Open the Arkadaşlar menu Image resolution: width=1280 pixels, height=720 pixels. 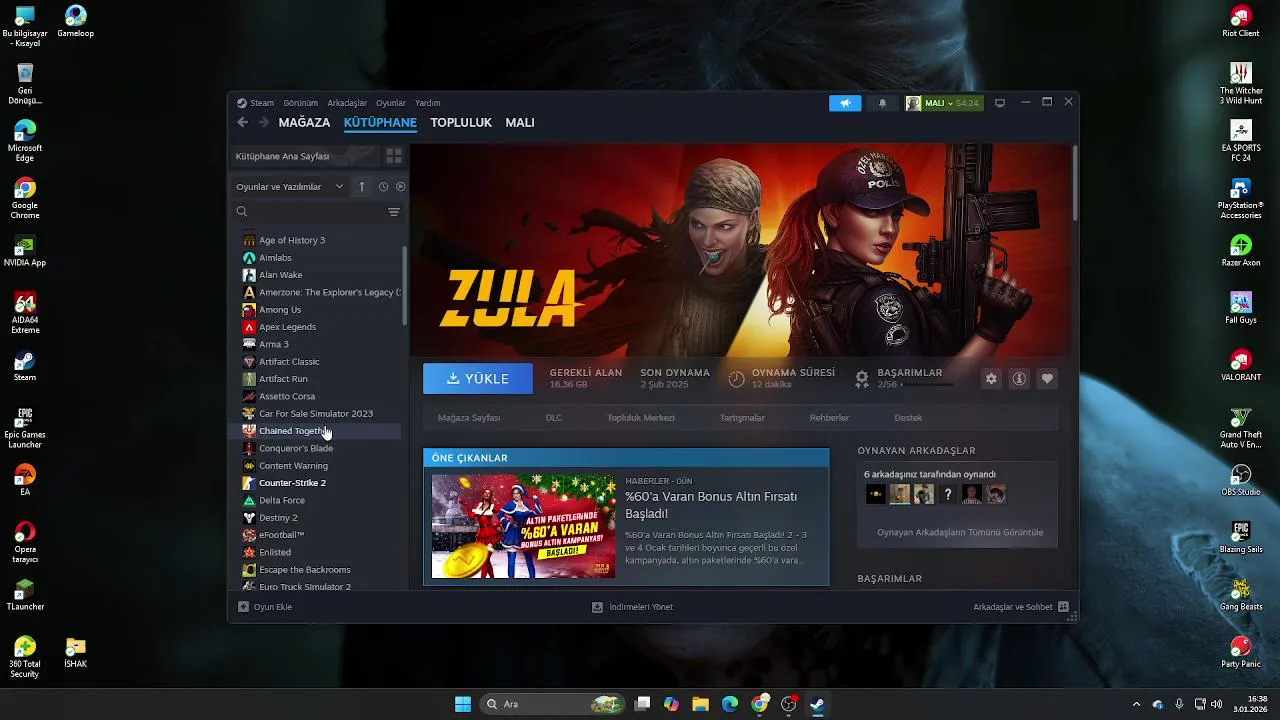click(347, 103)
